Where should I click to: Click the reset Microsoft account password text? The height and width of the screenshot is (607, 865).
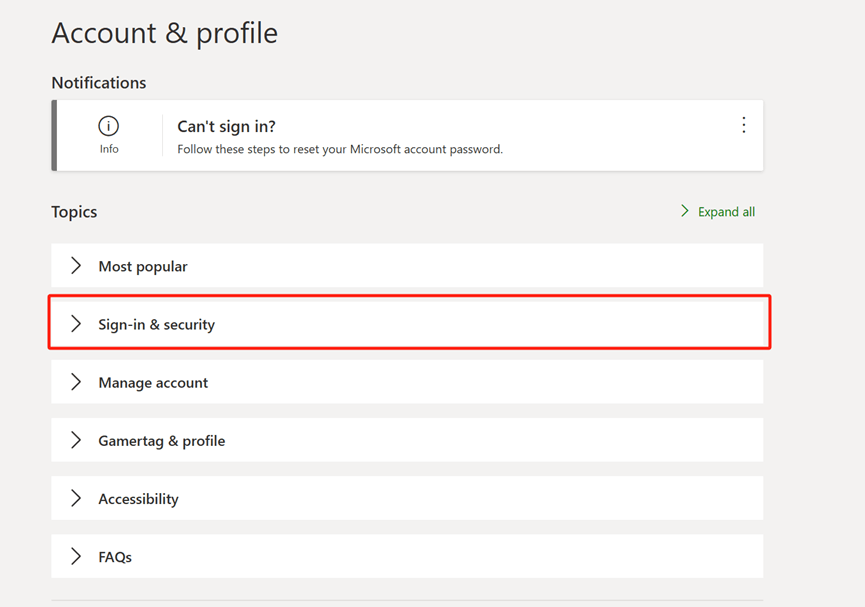pos(340,149)
